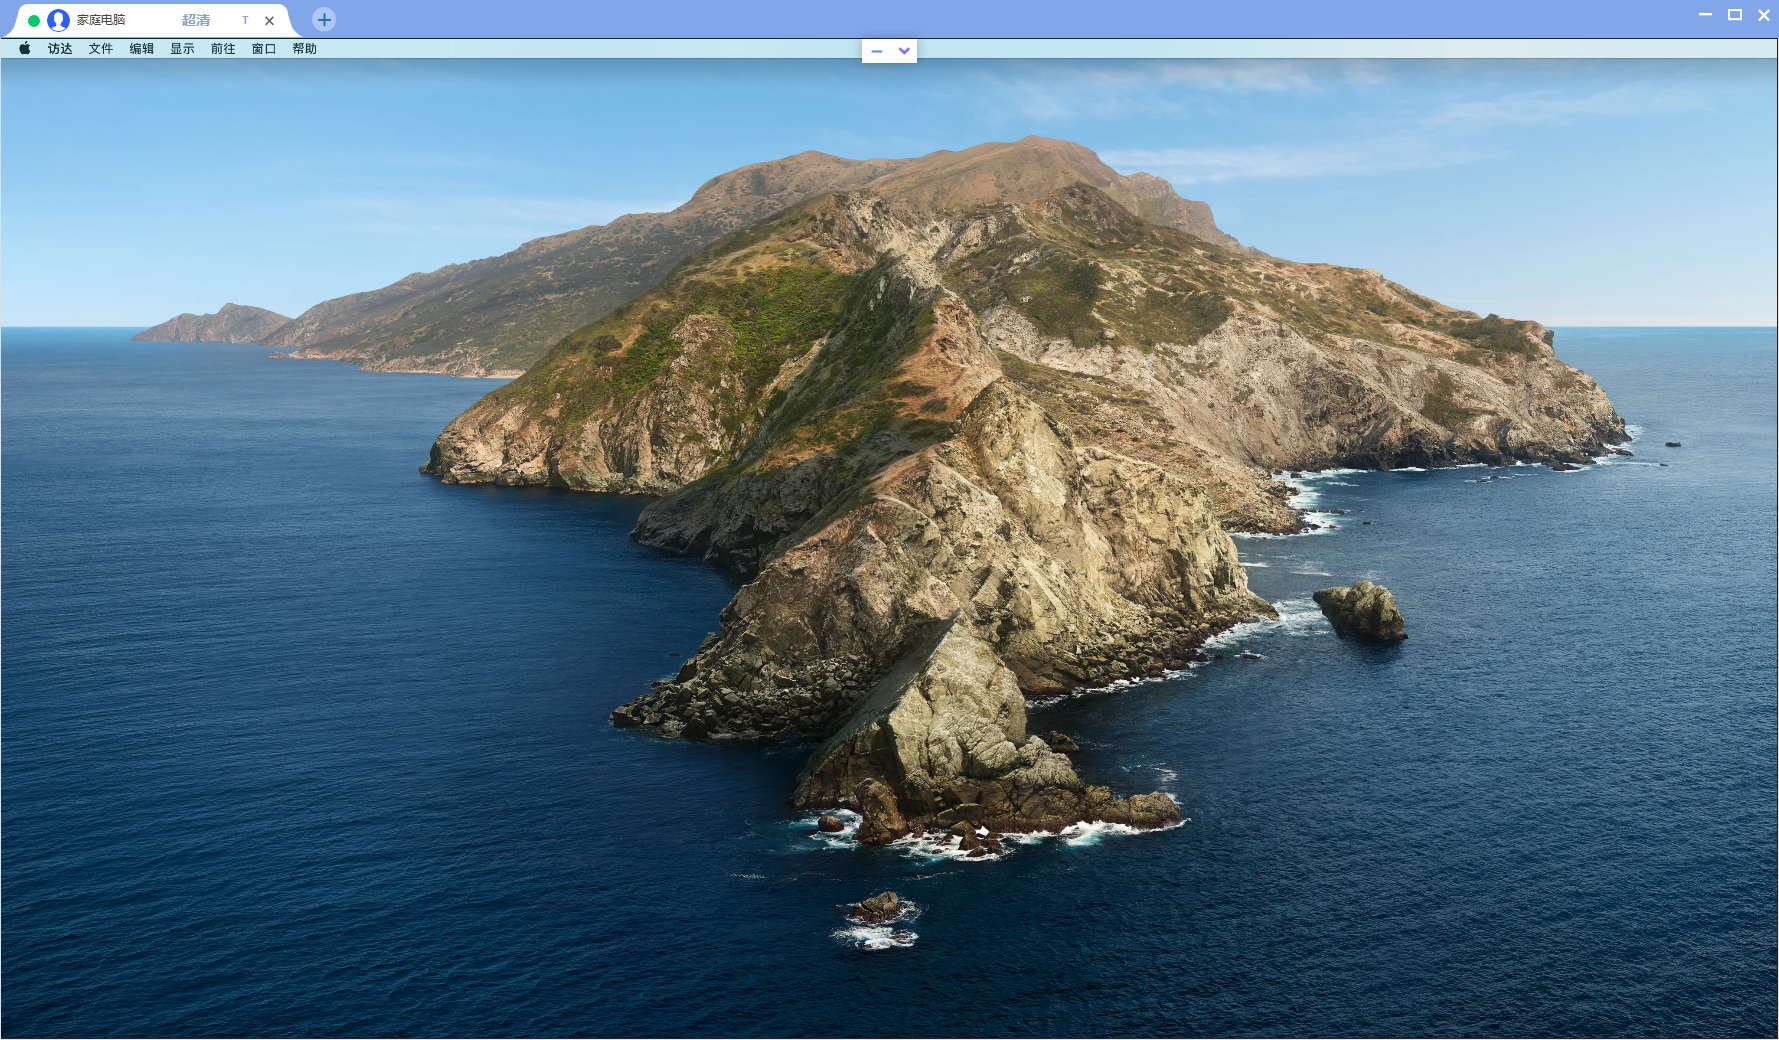The height and width of the screenshot is (1040, 1779).
Task: Open the 显示 menu
Action: click(182, 48)
